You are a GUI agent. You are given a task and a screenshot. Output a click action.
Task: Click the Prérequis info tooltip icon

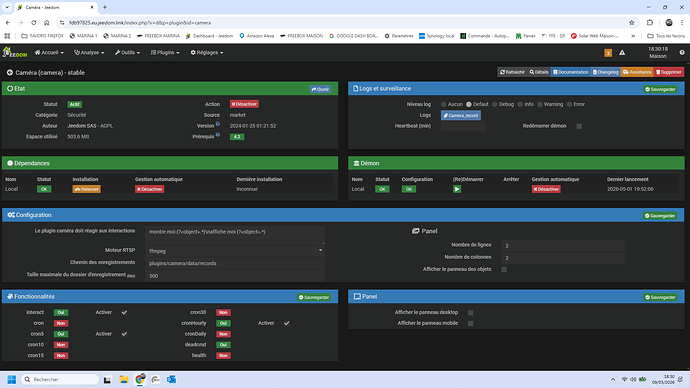(218, 135)
